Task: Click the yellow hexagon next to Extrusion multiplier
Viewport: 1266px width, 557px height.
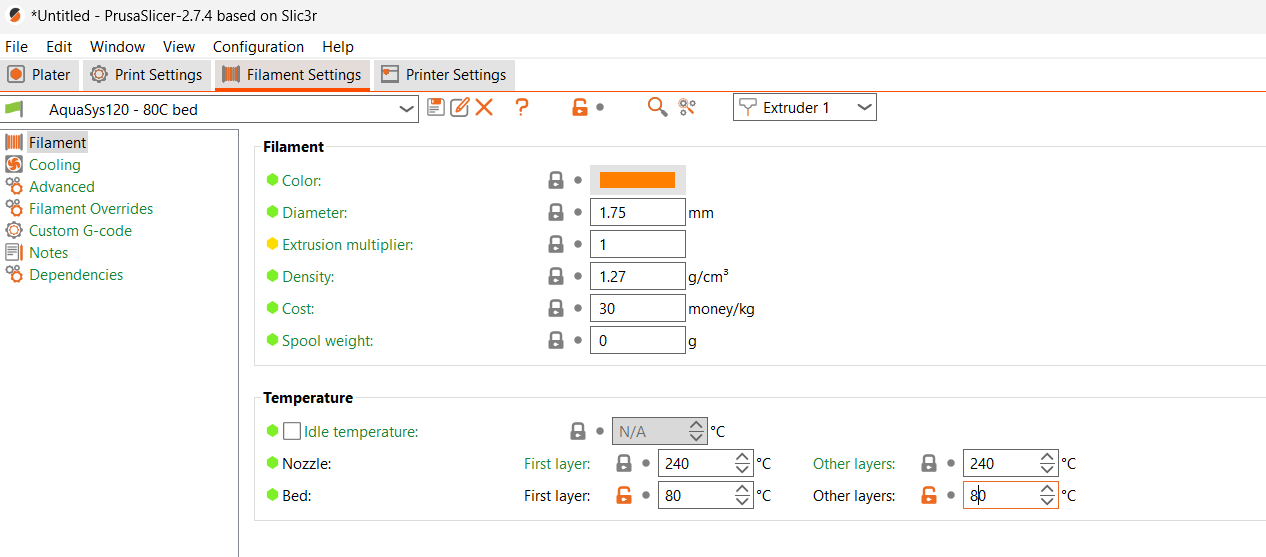Action: coord(272,244)
